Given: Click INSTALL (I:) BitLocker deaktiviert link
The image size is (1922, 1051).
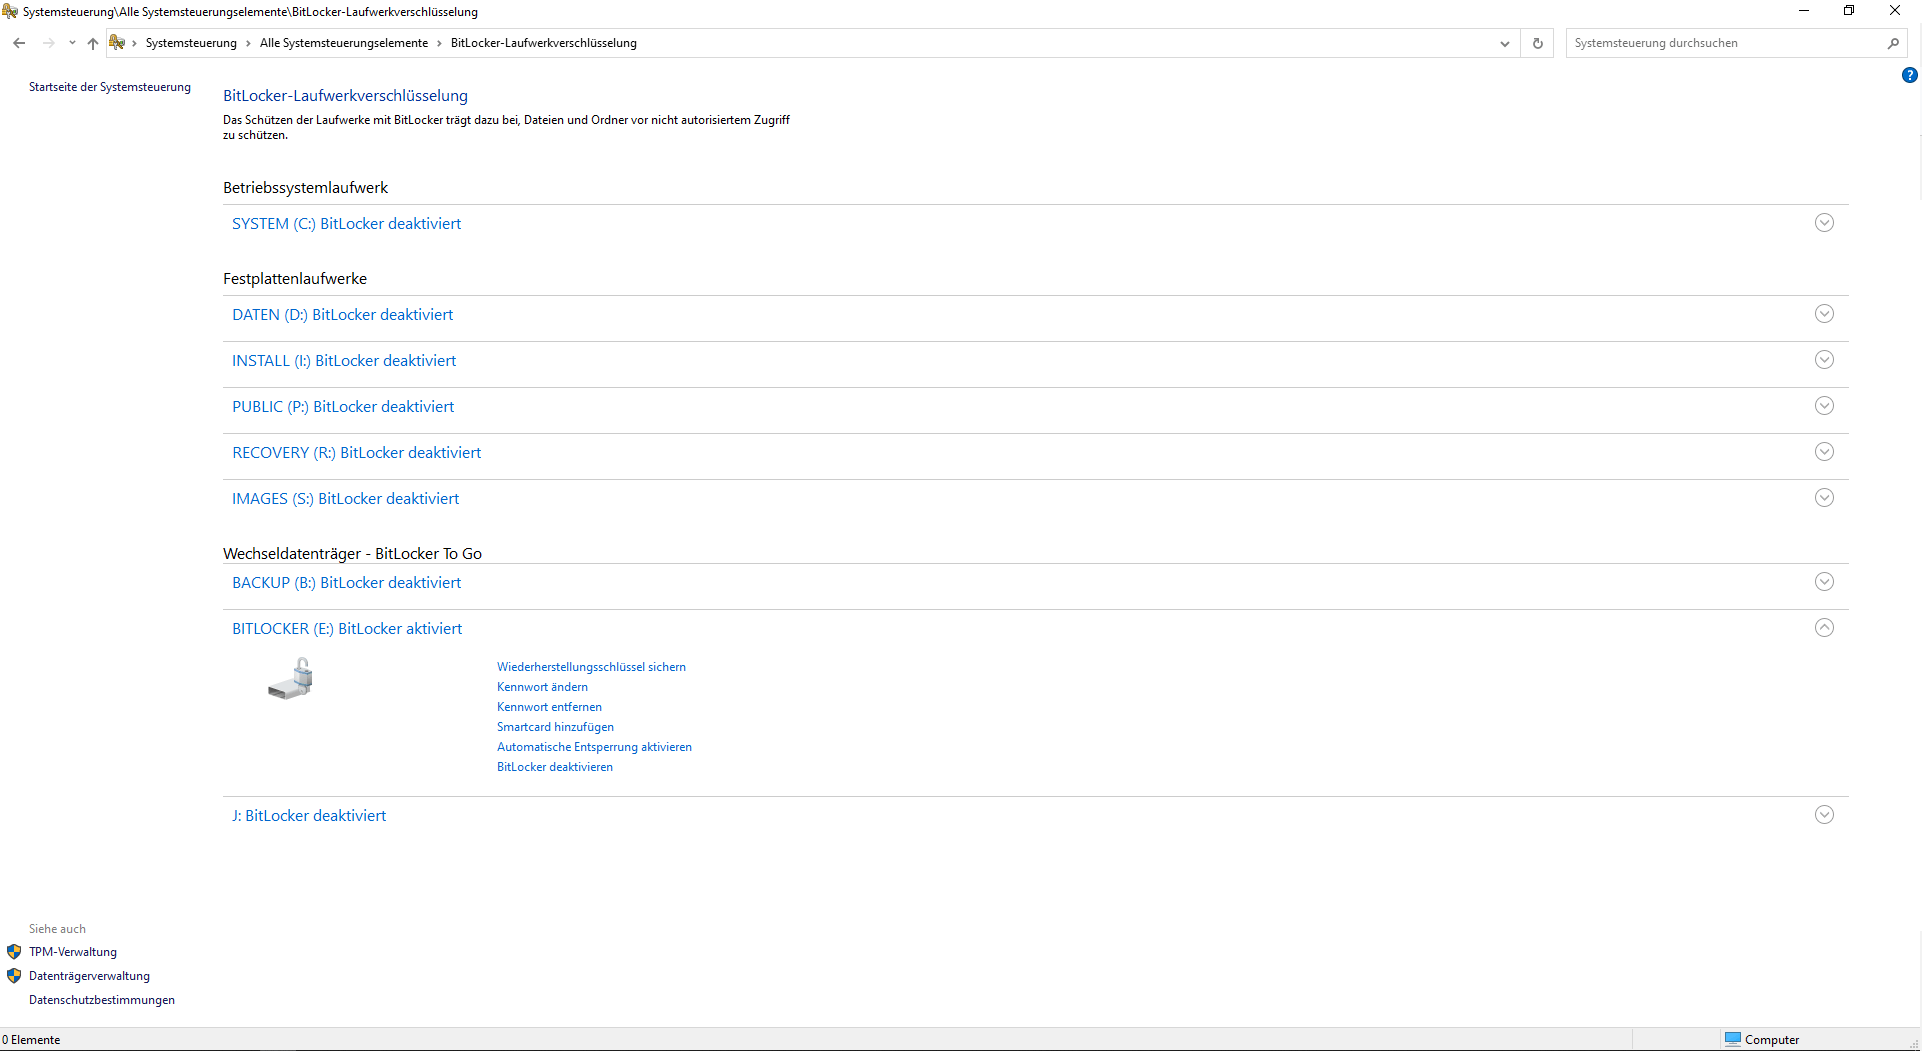Looking at the screenshot, I should click(x=344, y=361).
